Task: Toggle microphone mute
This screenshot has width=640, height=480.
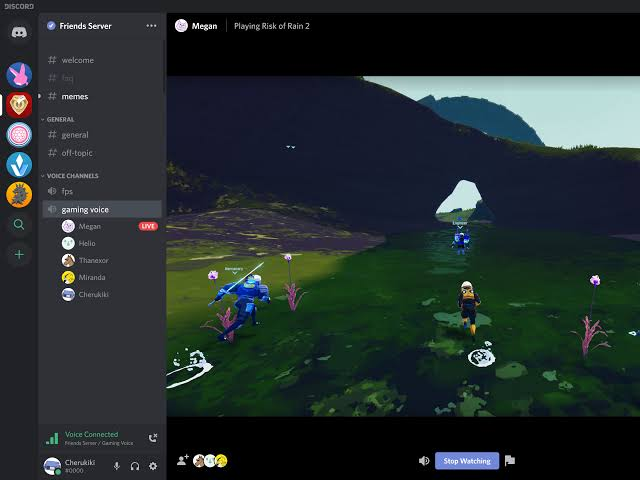Action: tap(117, 466)
